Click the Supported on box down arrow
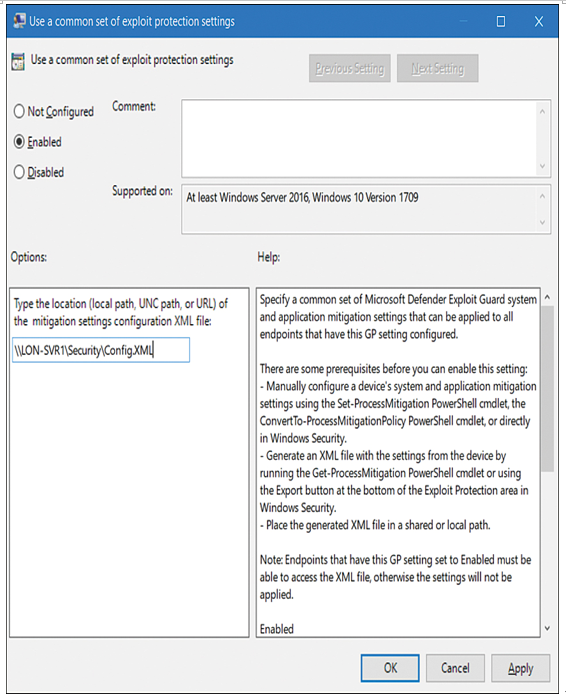Screen dimensions: 566x698 [542, 222]
